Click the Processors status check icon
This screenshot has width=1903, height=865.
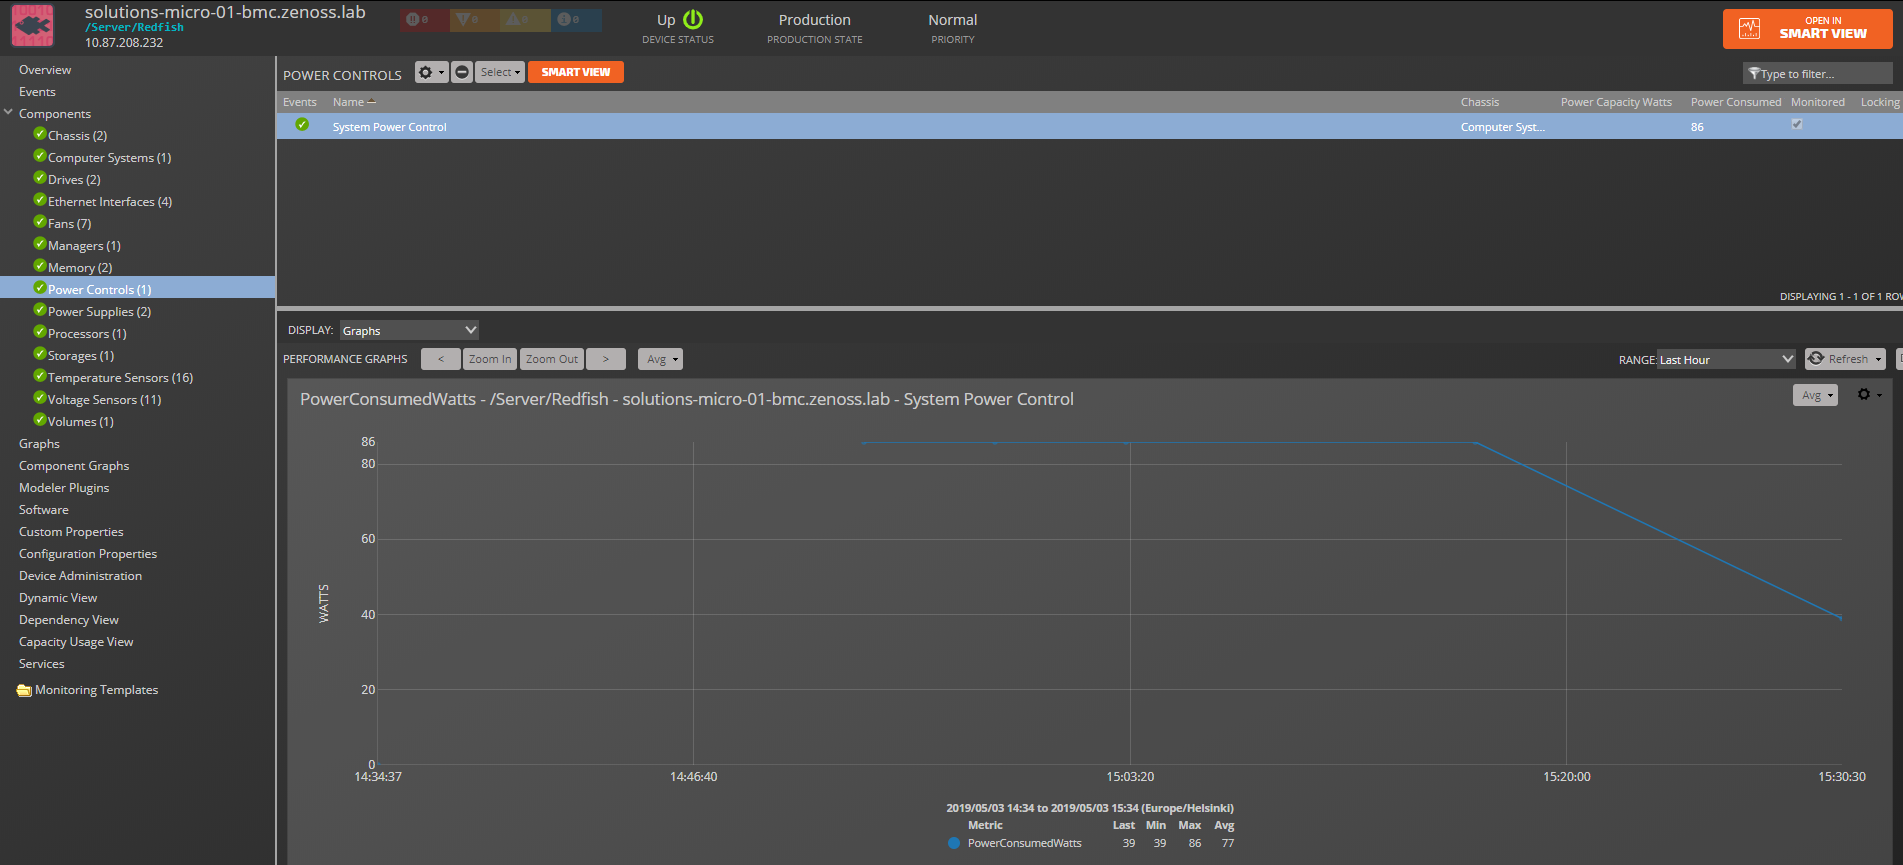click(x=40, y=332)
